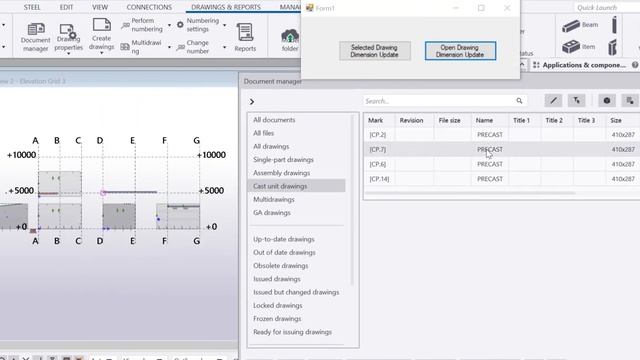The height and width of the screenshot is (360, 640).
Task: Switch to the STEEL ribbon tab
Action: [32, 7]
